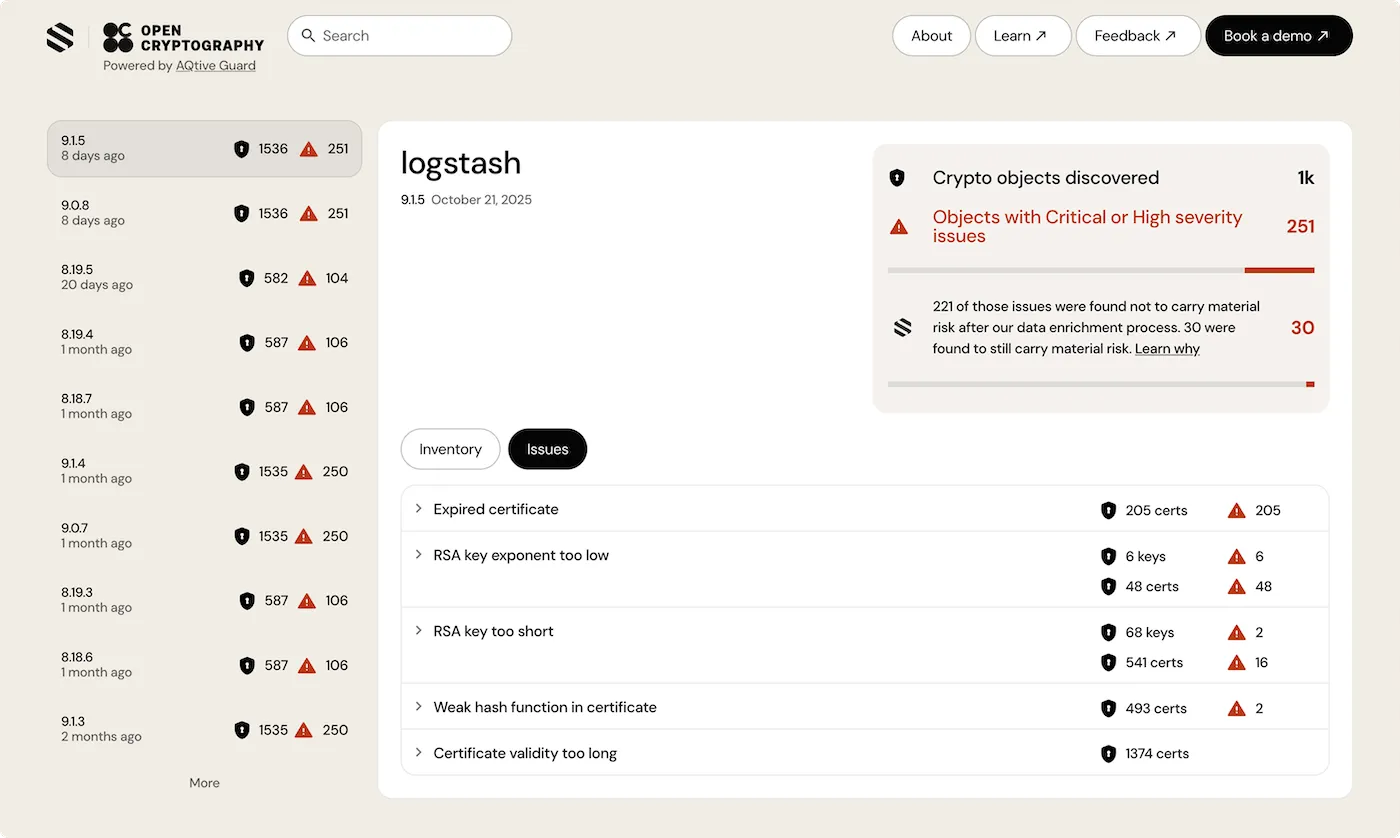Choose version 9.1.4 in the sidebar

pyautogui.click(x=205, y=471)
